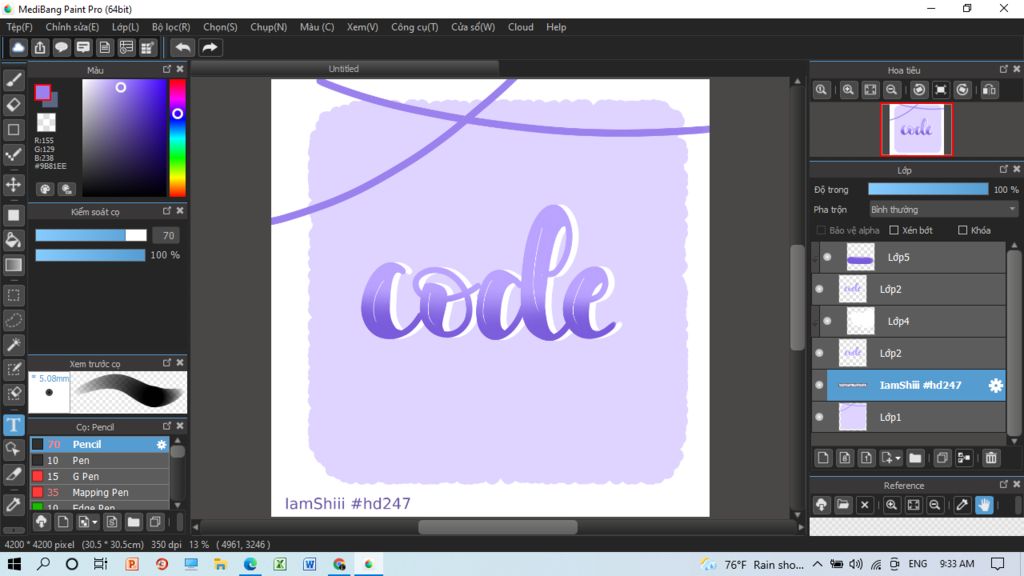Open the Công cụ(T) menu

tap(415, 27)
